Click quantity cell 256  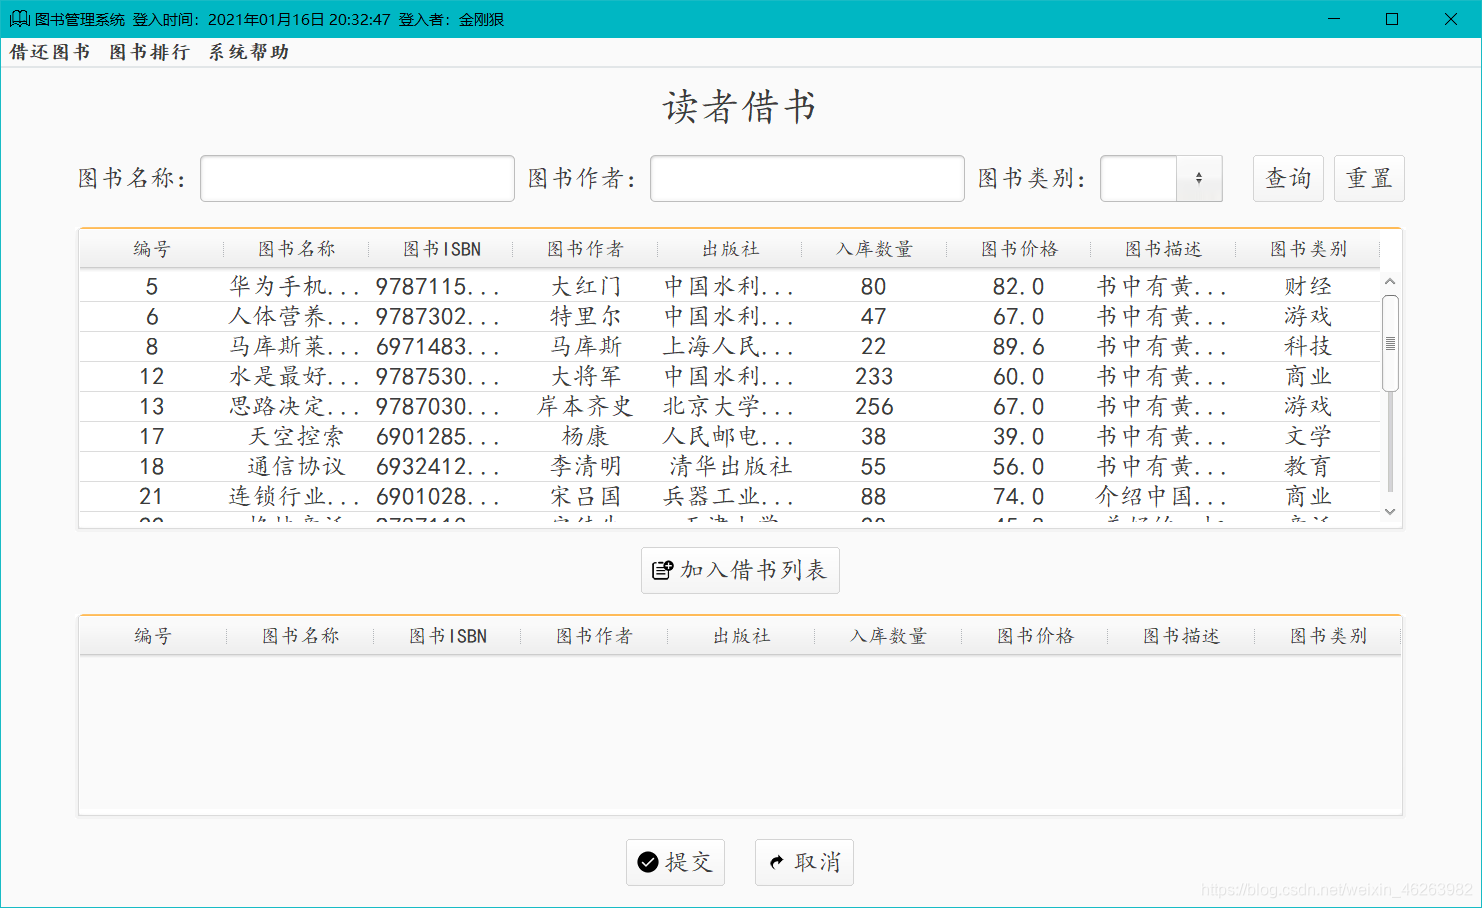pyautogui.click(x=874, y=406)
